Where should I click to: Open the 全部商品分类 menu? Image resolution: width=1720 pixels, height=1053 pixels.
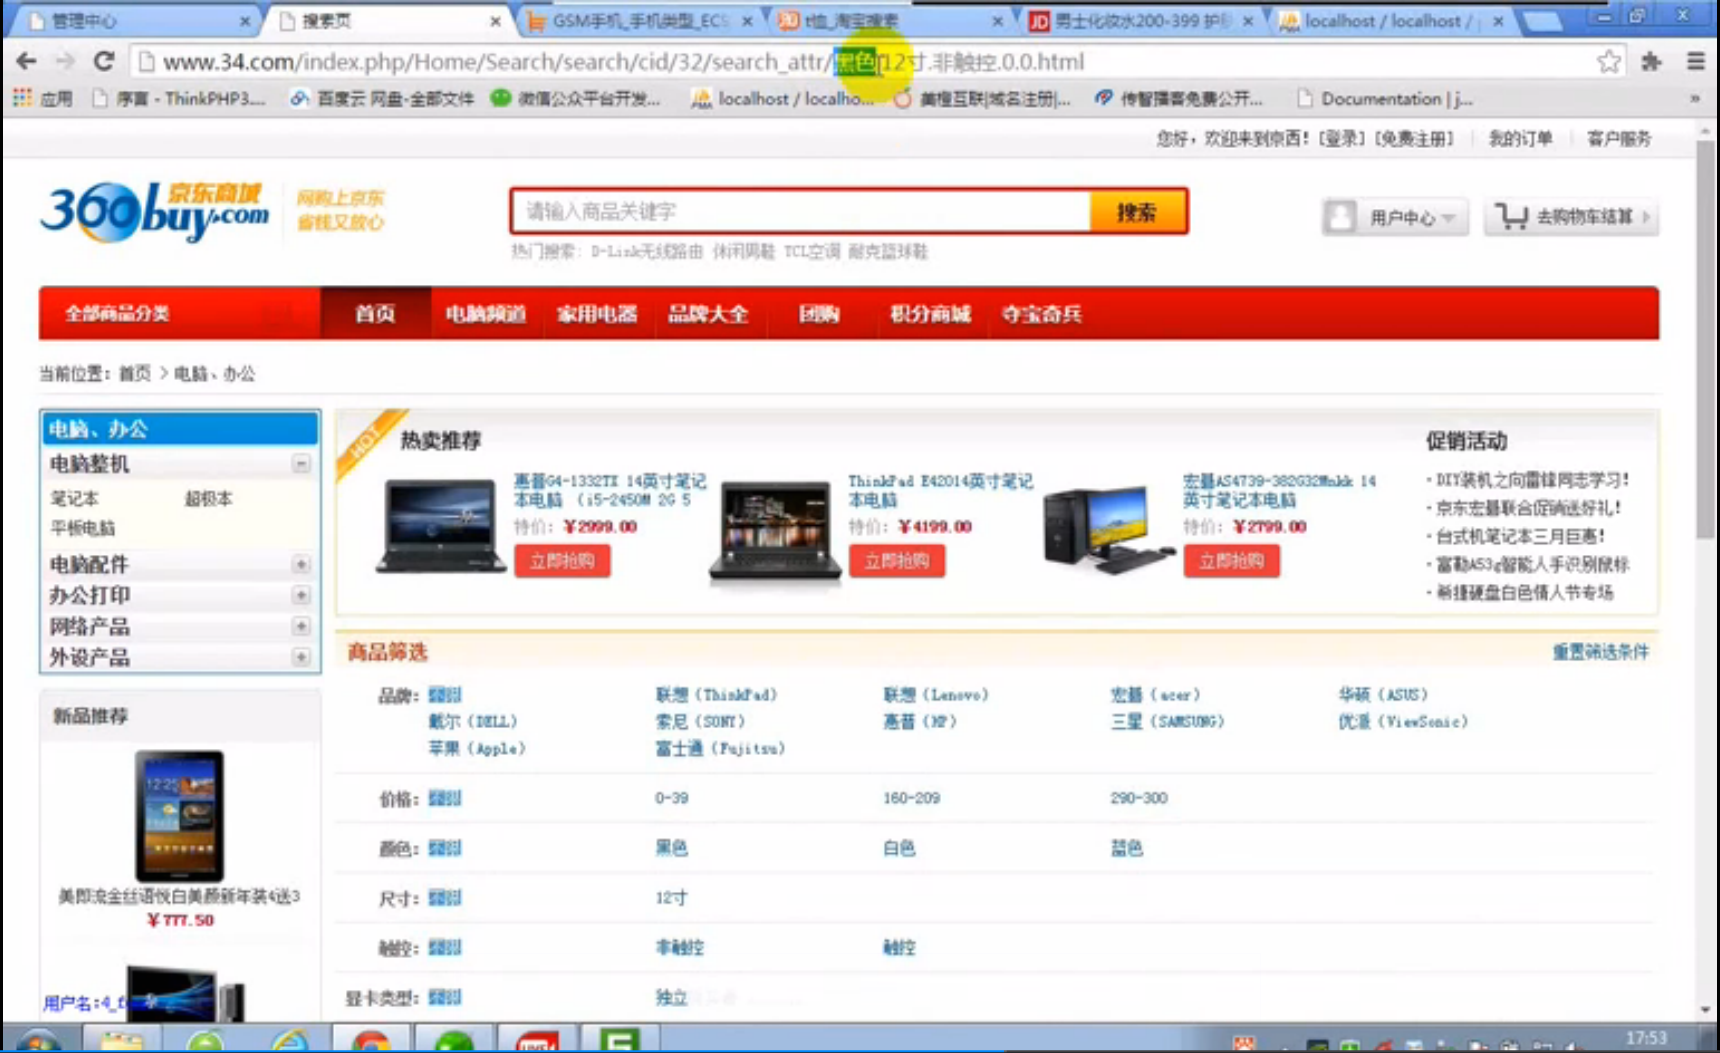click(180, 314)
